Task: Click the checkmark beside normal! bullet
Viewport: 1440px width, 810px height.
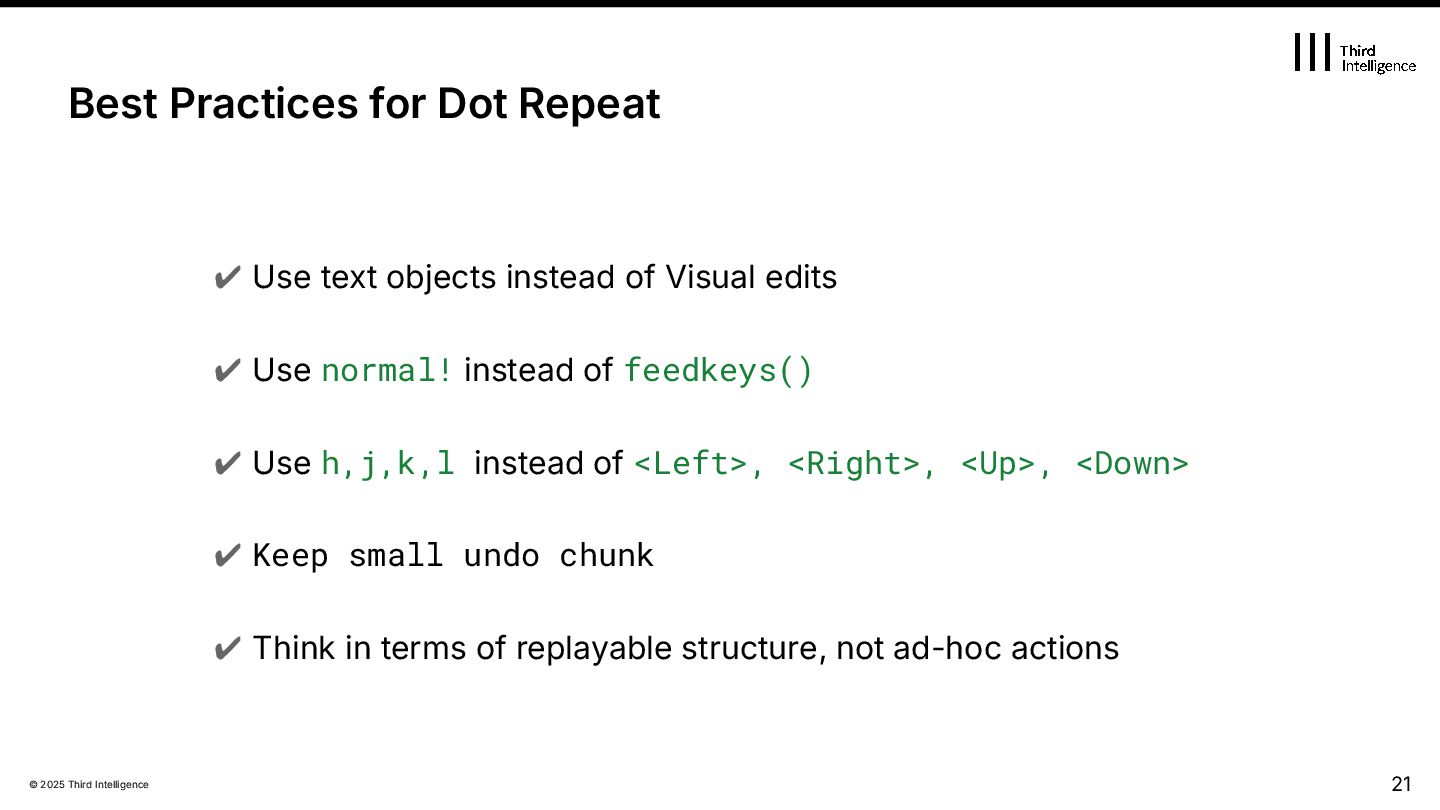Action: point(227,371)
